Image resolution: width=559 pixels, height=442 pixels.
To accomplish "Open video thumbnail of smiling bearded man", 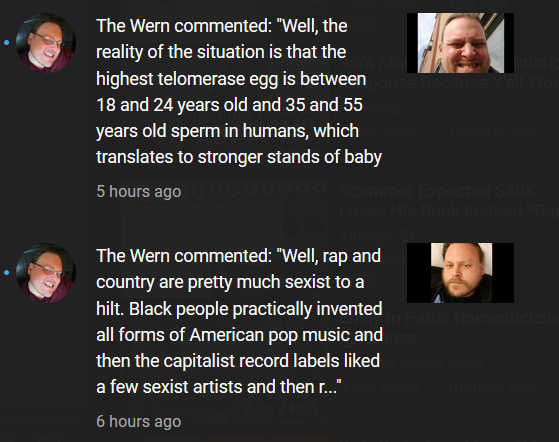I will (460, 43).
